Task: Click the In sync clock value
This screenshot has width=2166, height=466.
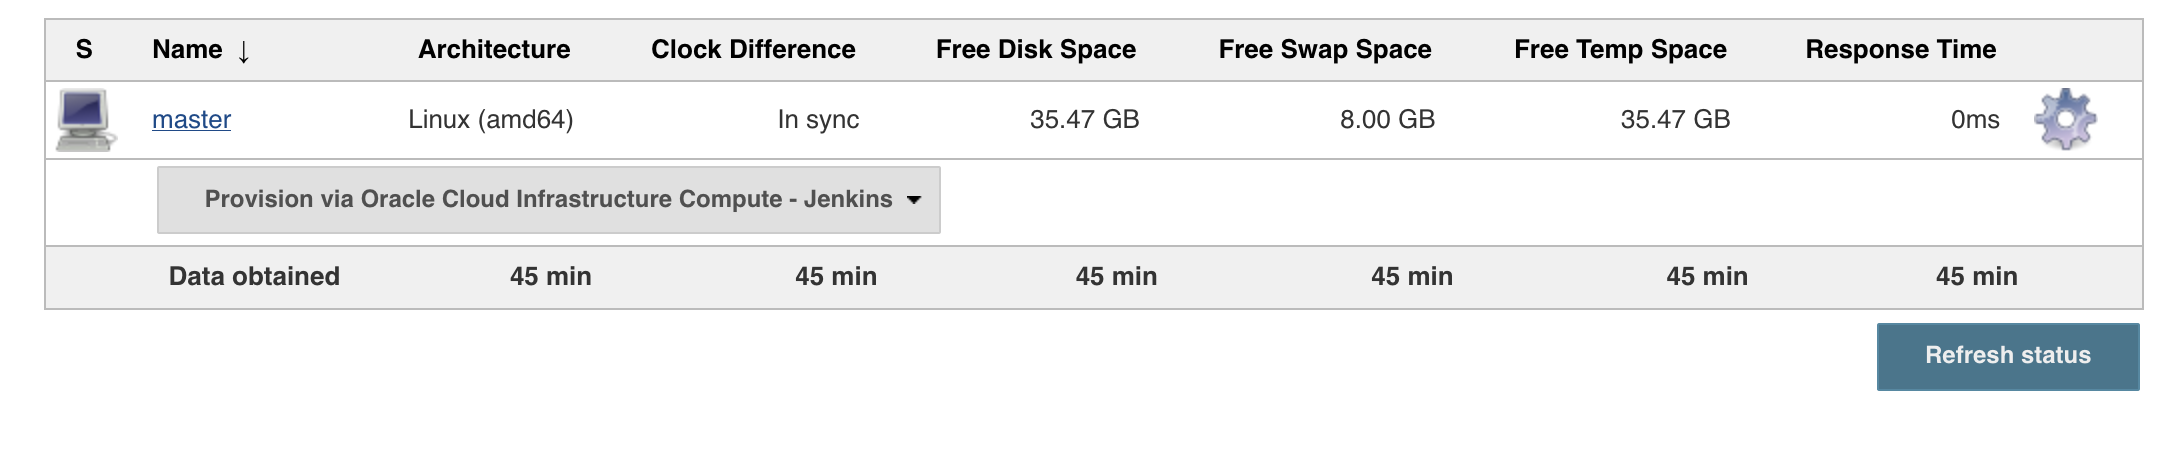Action: point(818,120)
